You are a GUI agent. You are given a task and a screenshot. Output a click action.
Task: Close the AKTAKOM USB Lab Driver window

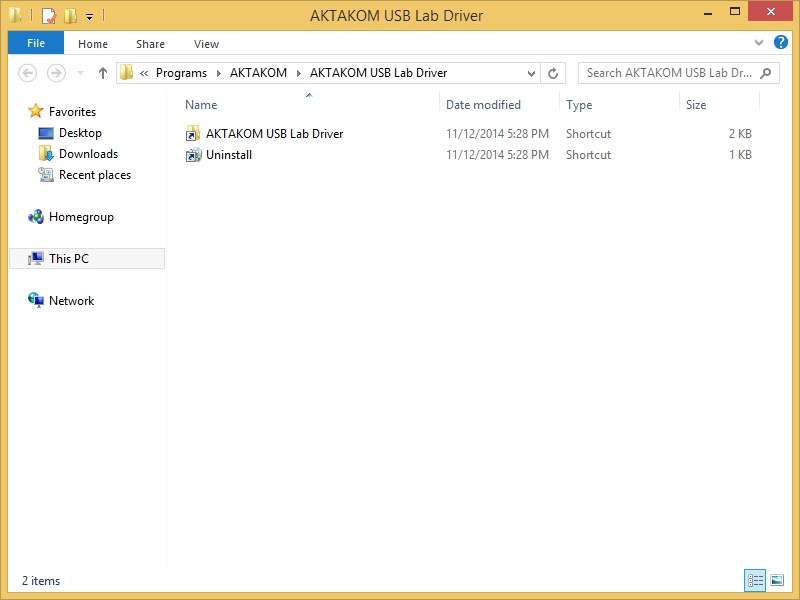pyautogui.click(x=770, y=11)
